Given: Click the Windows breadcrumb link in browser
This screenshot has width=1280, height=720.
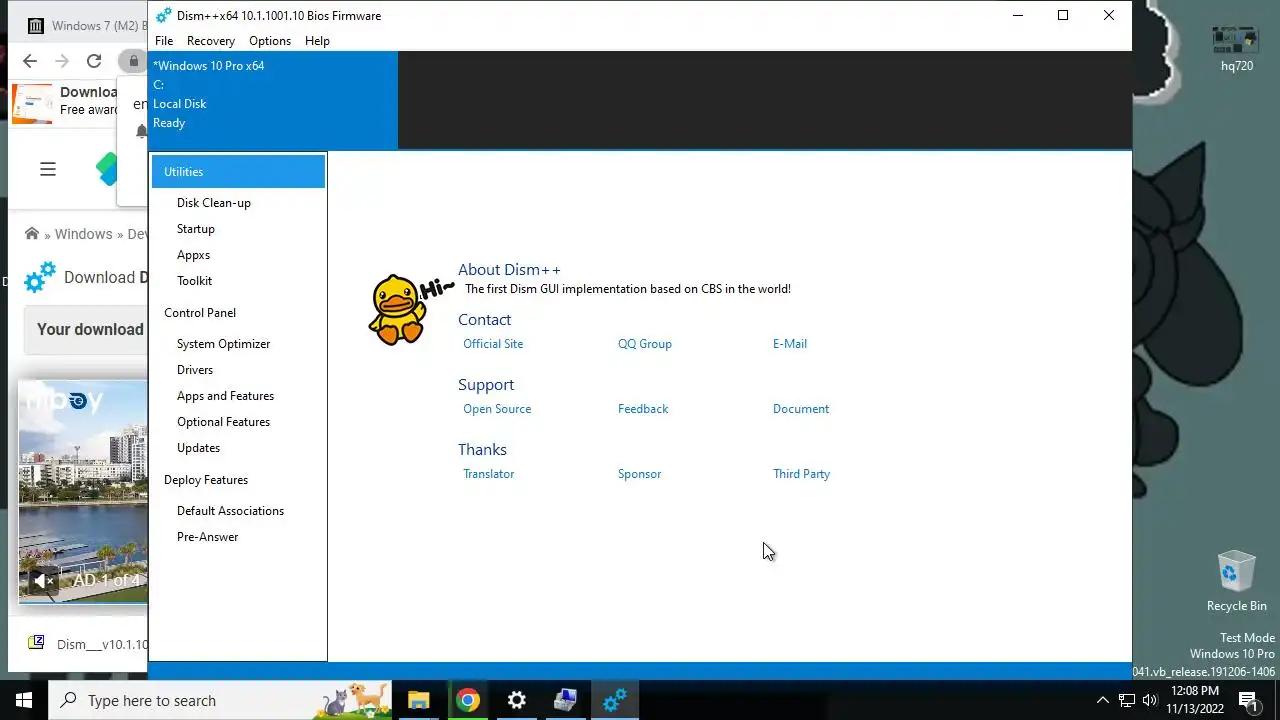Looking at the screenshot, I should coord(83,234).
